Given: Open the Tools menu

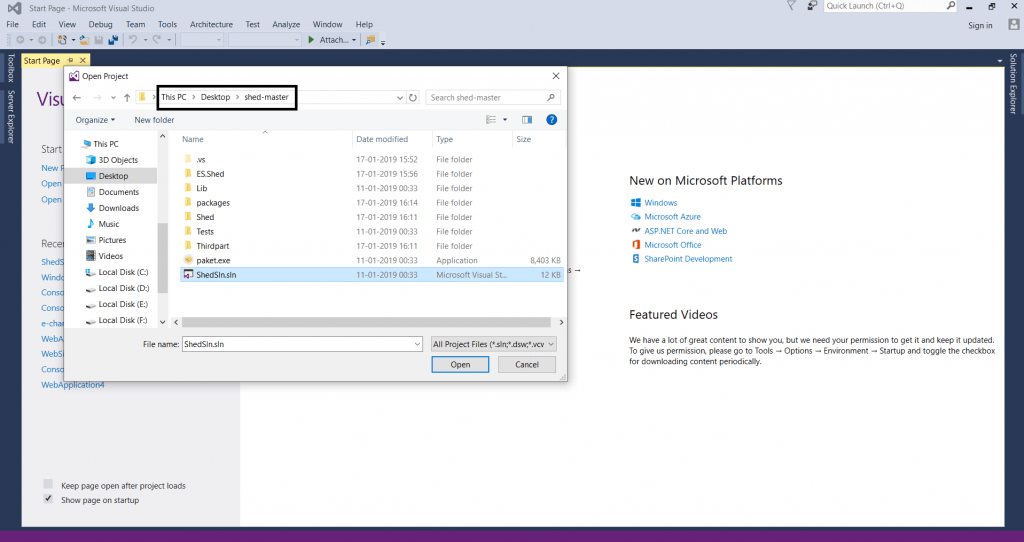Looking at the screenshot, I should (x=167, y=24).
